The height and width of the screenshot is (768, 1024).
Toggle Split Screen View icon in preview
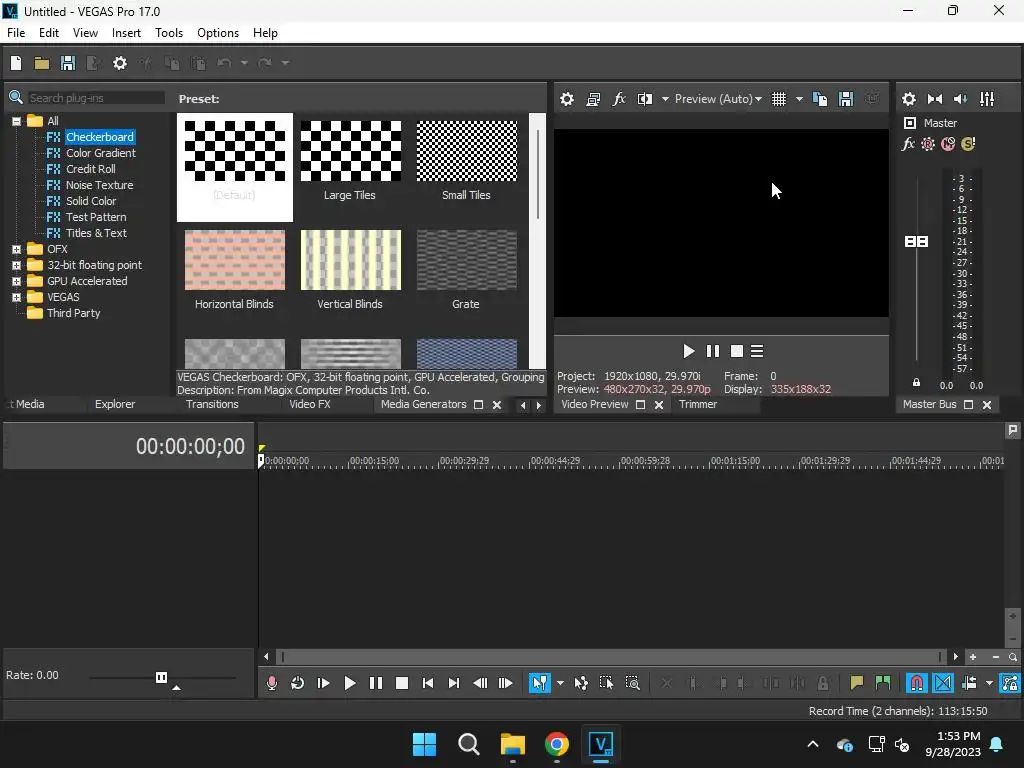(645, 99)
